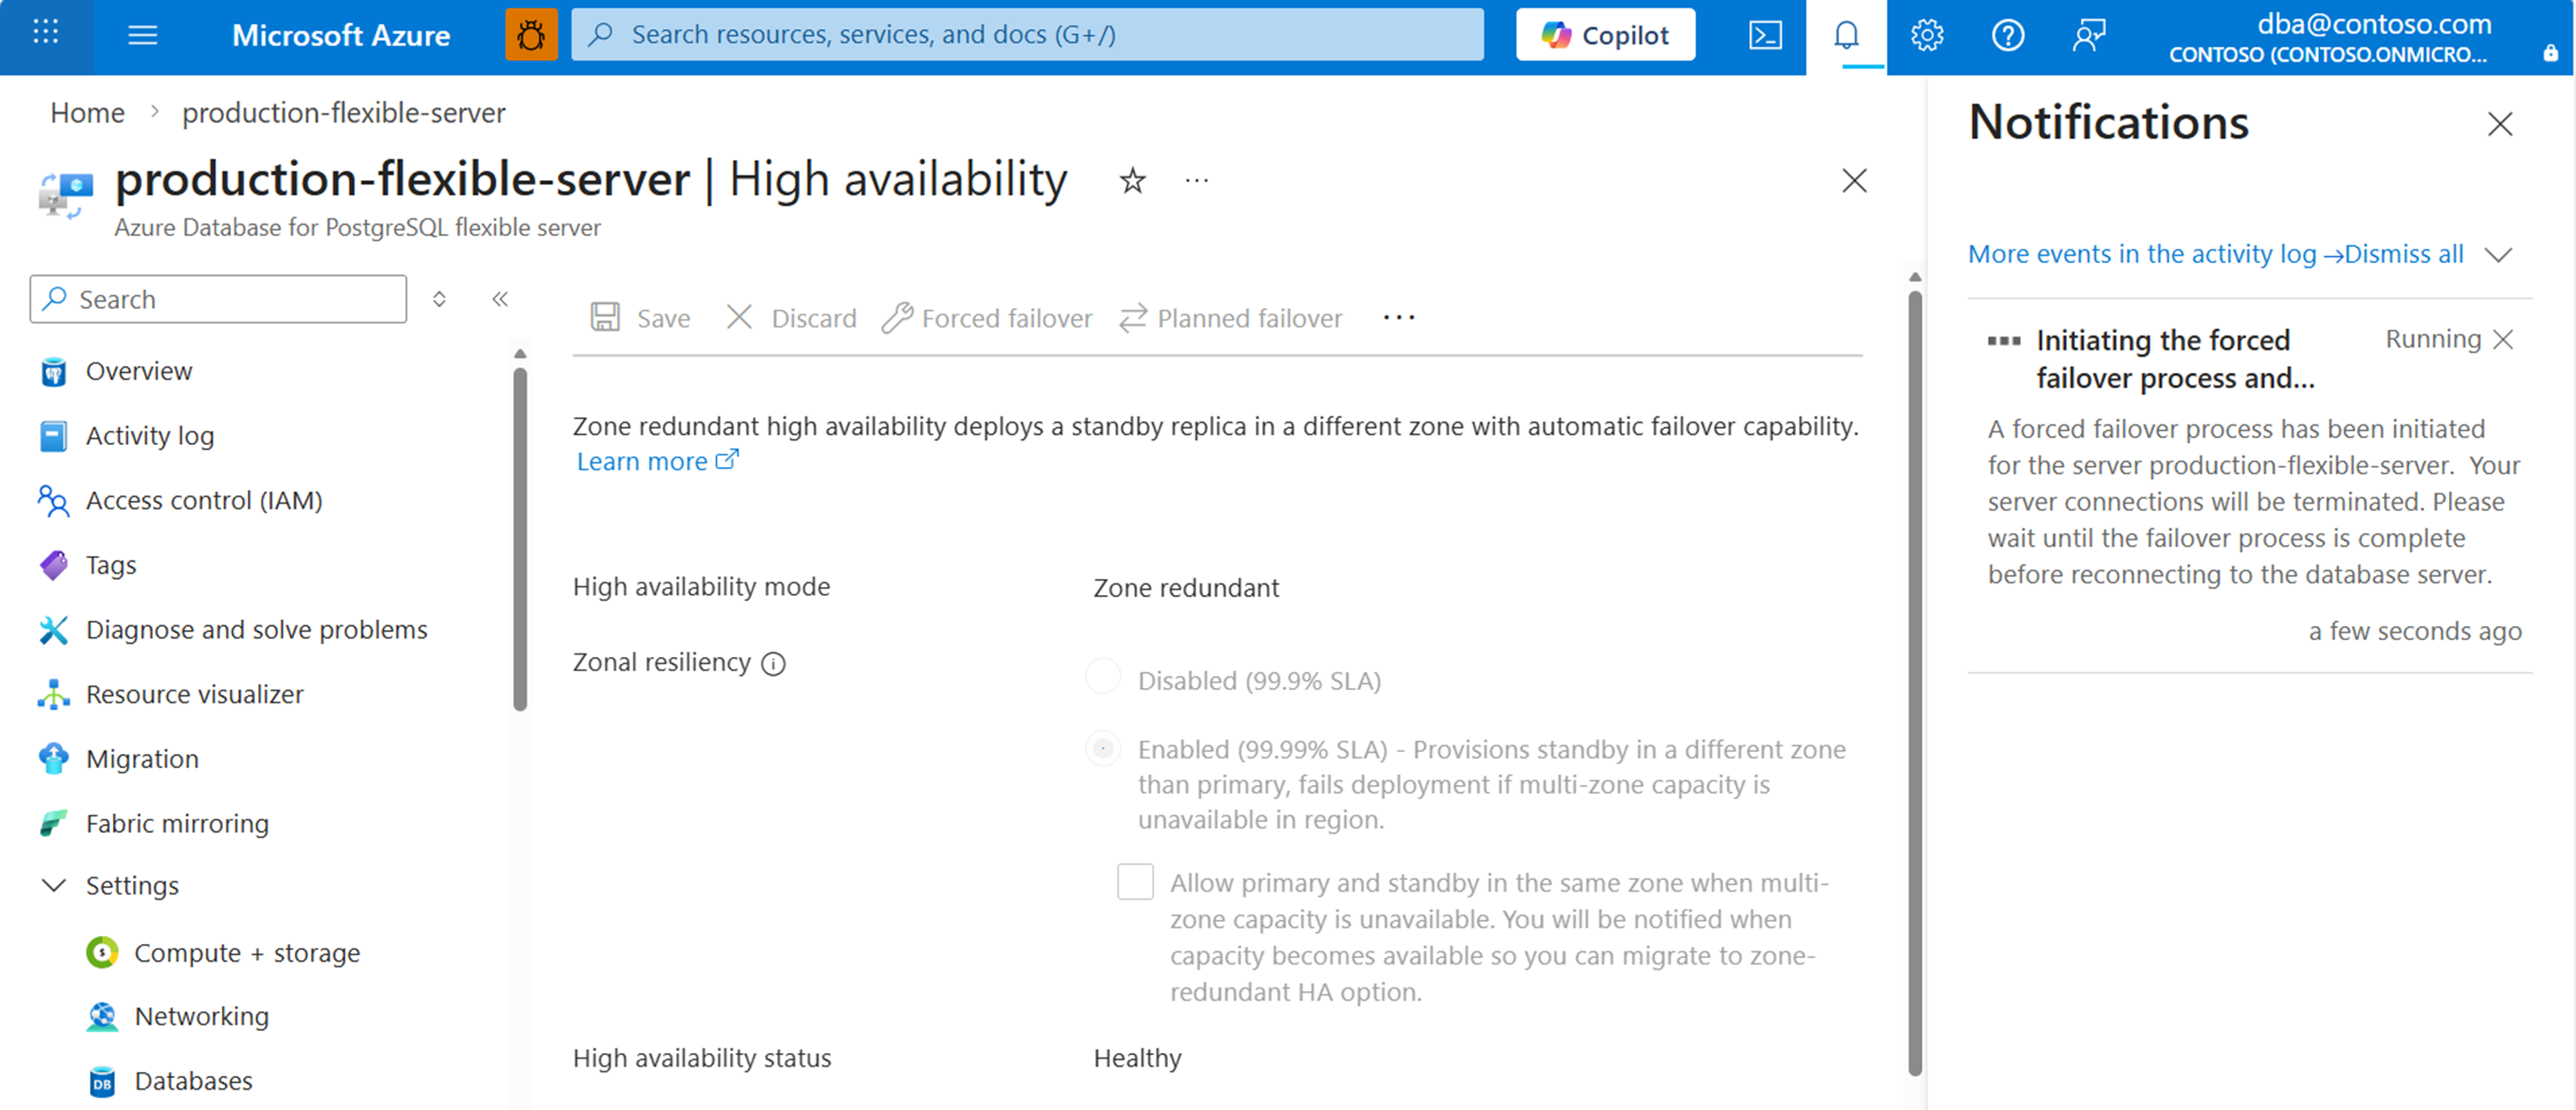Check allow same zone standby checkbox

pos(1135,882)
